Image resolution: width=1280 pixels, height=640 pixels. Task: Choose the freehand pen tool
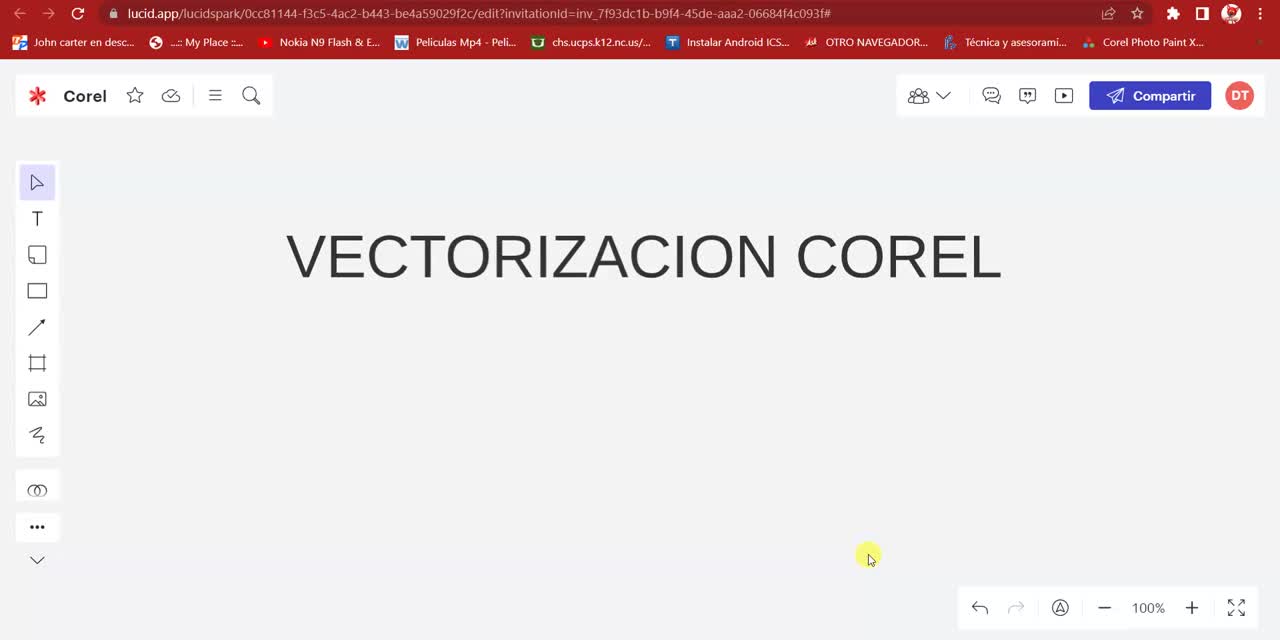(x=37, y=435)
